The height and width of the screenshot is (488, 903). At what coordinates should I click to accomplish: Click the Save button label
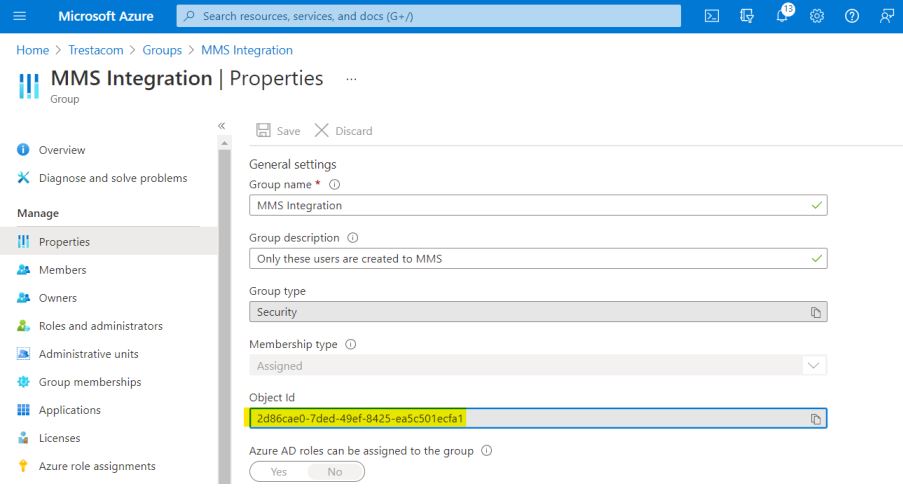click(288, 131)
